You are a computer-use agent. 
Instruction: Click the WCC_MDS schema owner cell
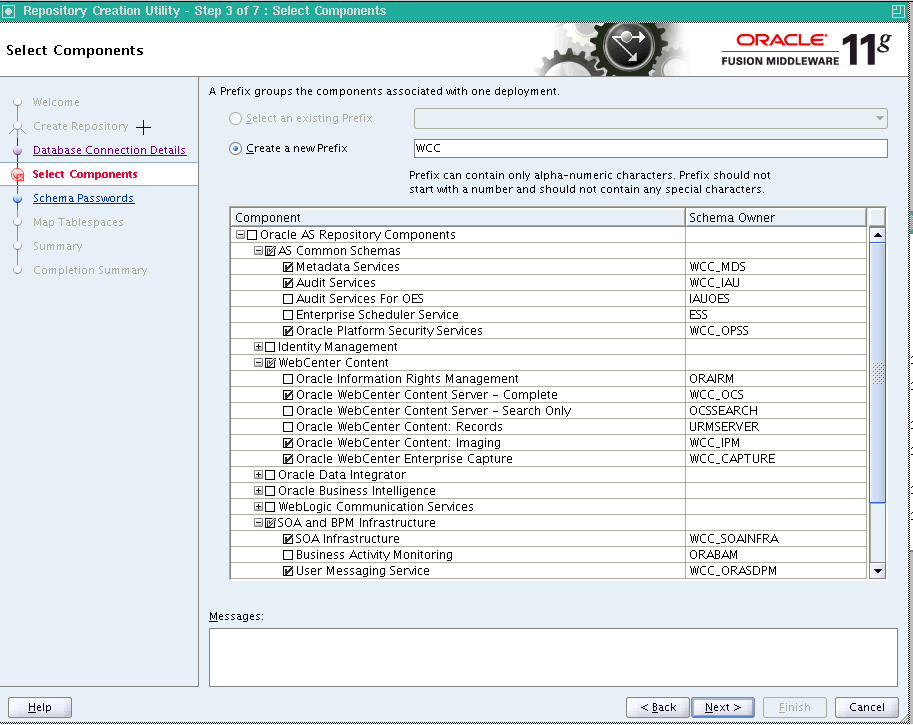(776, 267)
